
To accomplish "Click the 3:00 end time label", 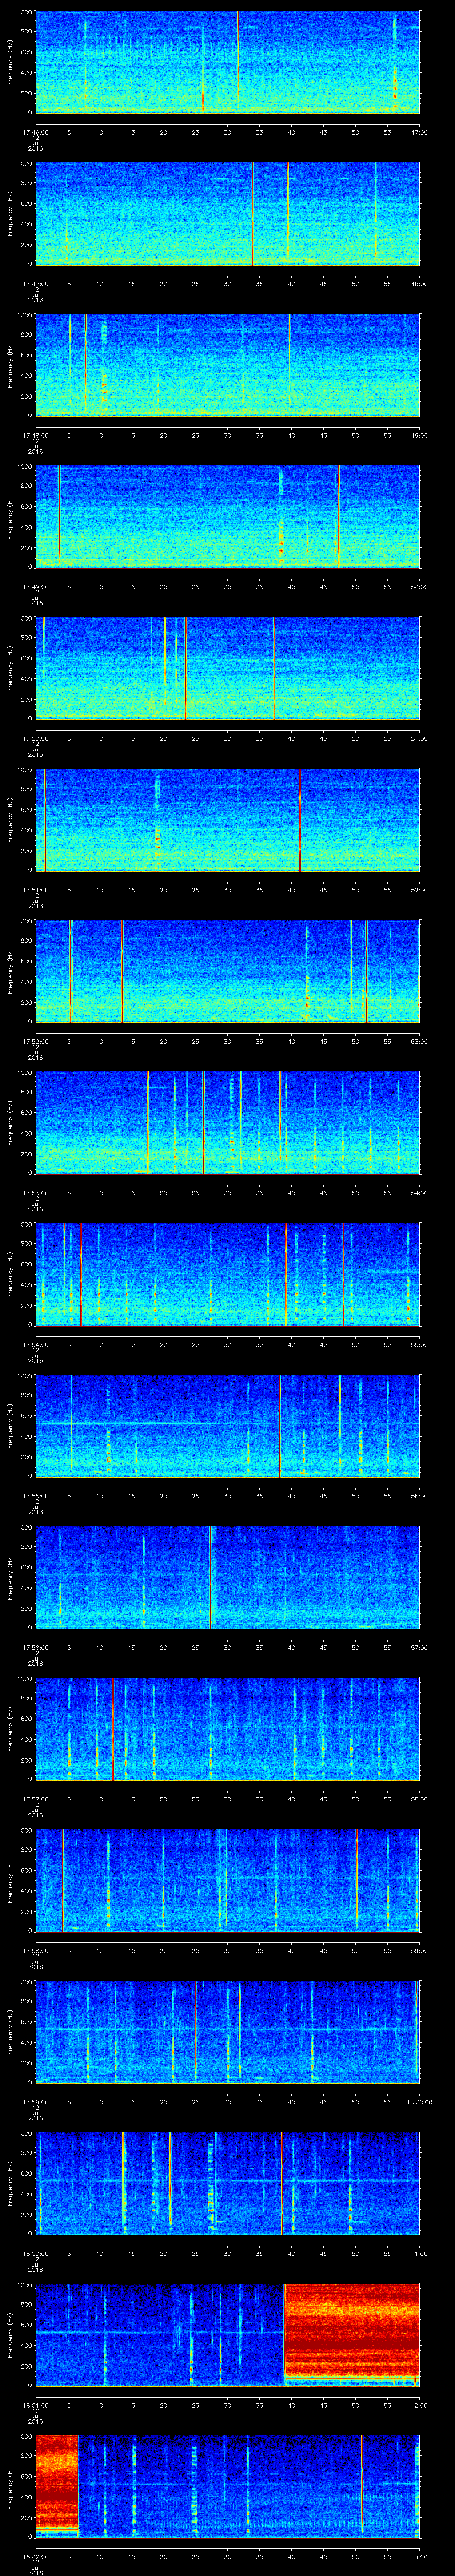I will click(420, 2556).
